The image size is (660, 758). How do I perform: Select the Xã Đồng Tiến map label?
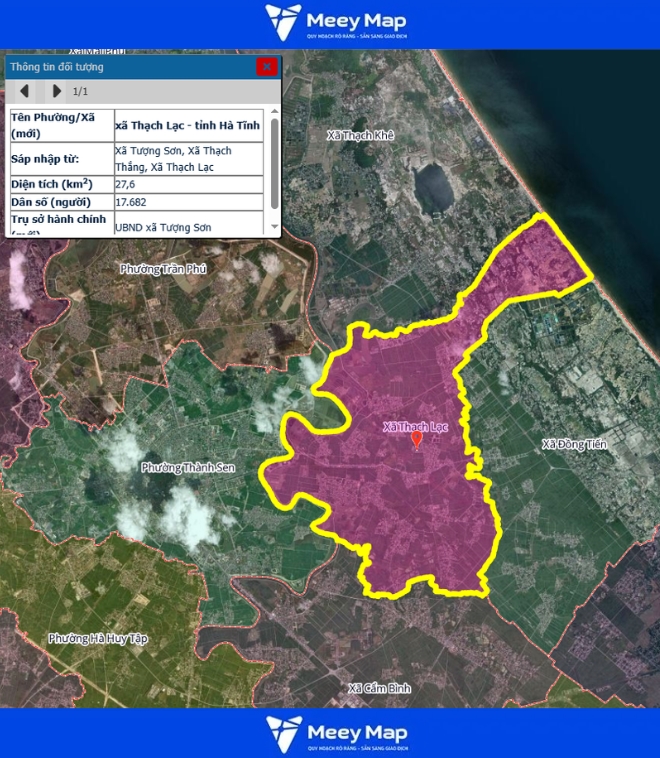click(x=574, y=443)
